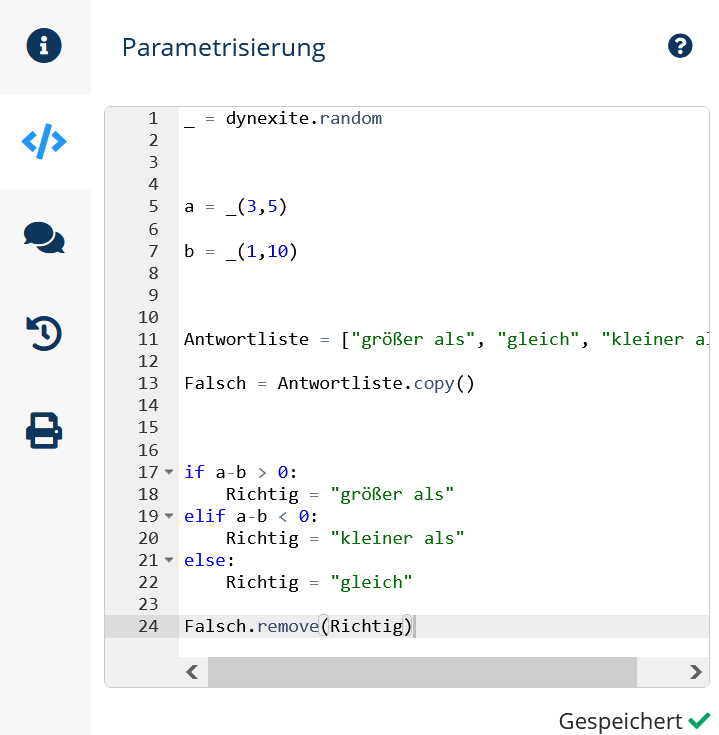
Task: Click 'Falsch.remove(Richtig)' on line 24
Action: tap(298, 626)
